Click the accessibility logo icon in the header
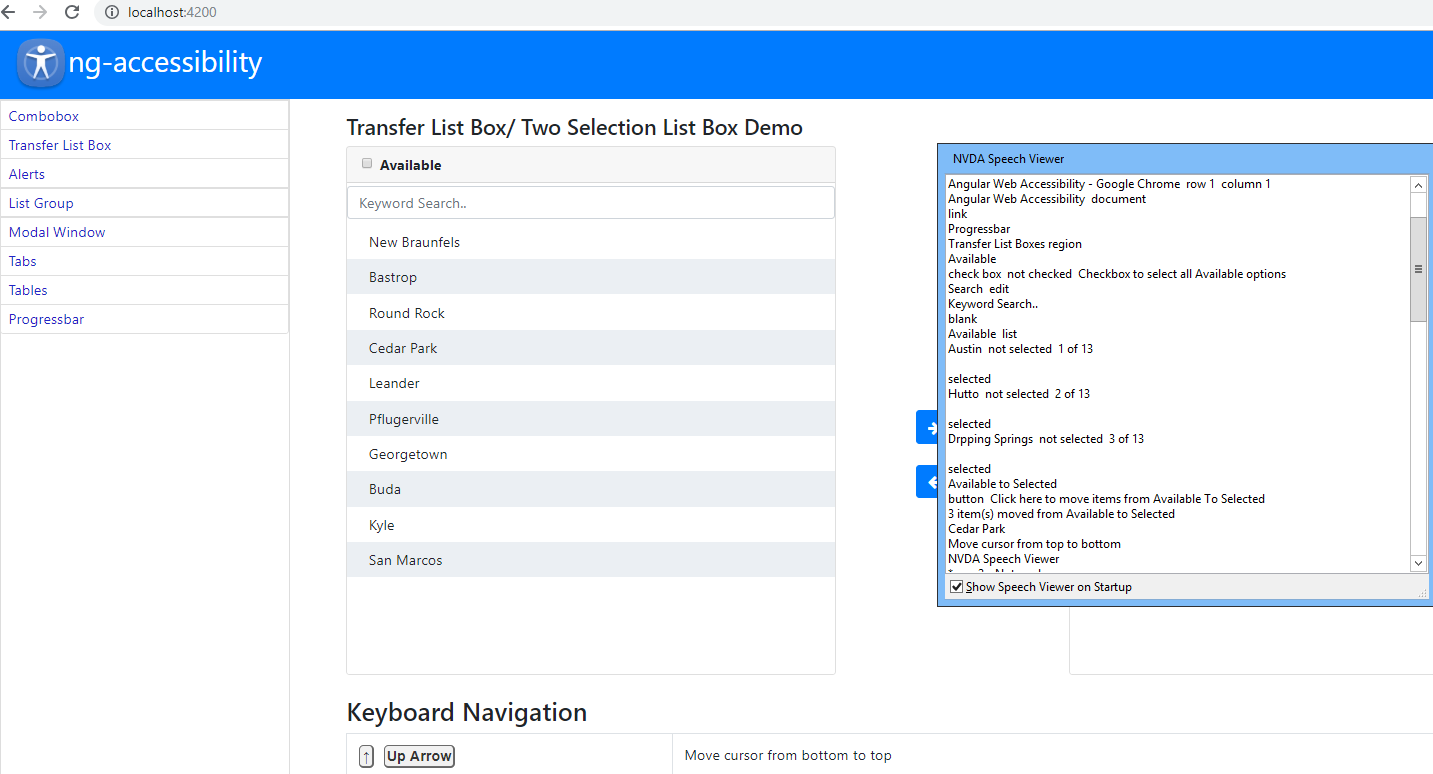The width and height of the screenshot is (1433, 774). pos(40,61)
